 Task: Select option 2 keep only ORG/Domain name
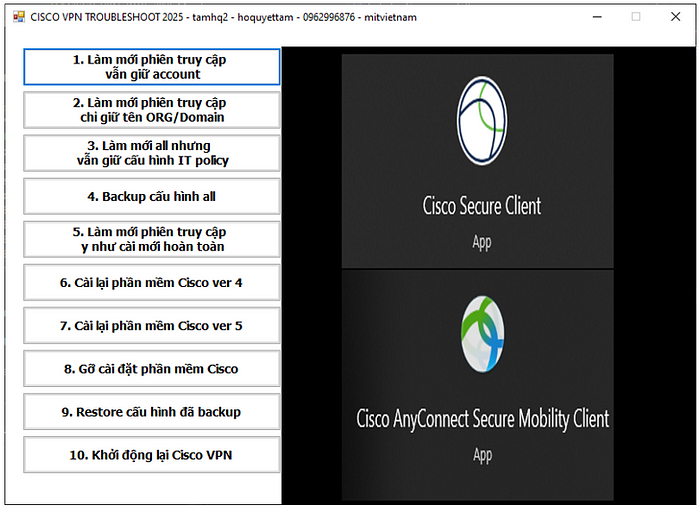click(152, 110)
